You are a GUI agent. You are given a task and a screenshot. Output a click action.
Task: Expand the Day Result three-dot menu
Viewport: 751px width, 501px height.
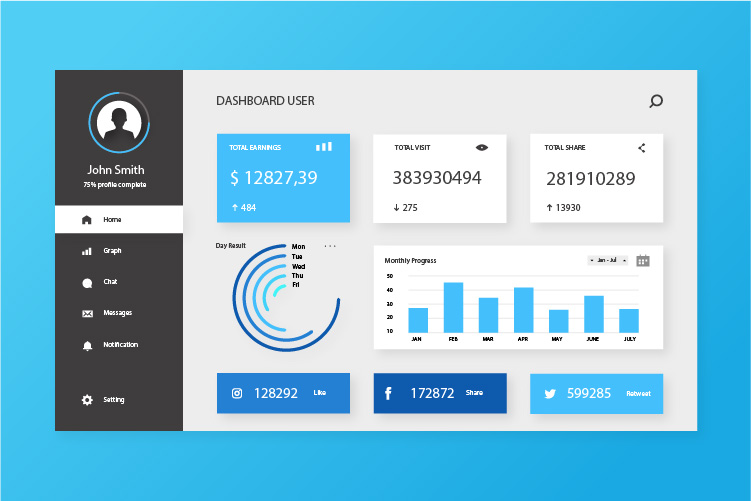coord(330,246)
